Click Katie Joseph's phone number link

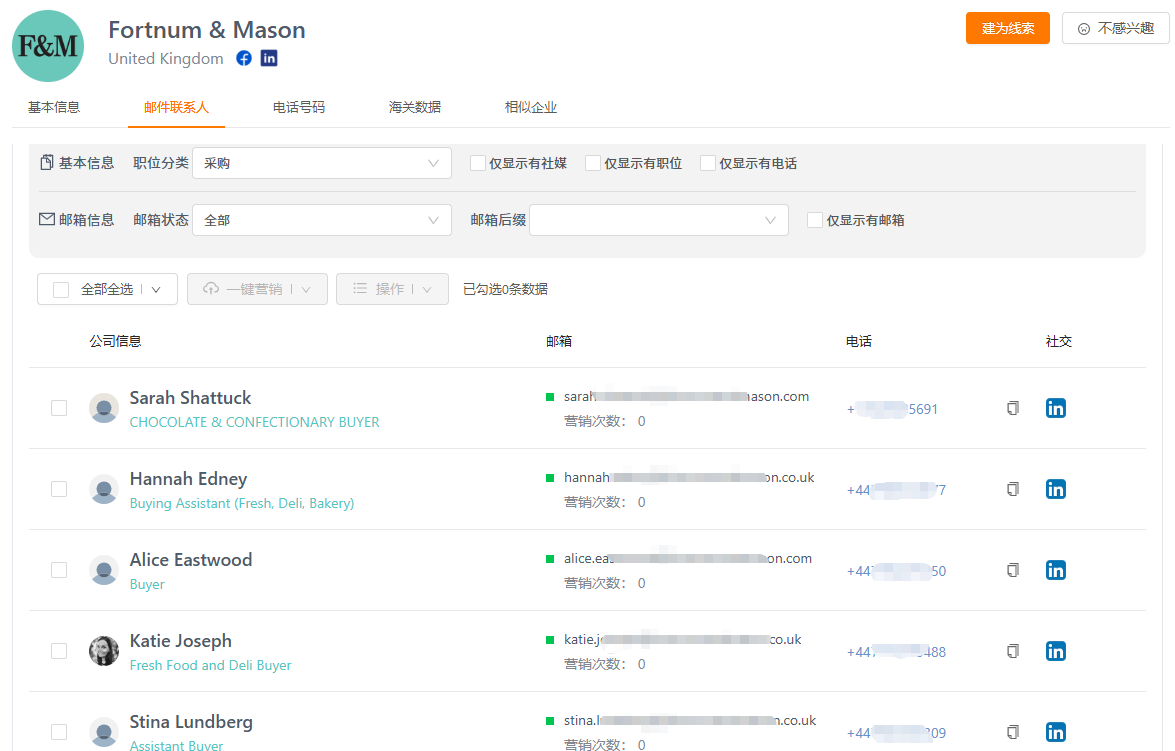tap(896, 652)
